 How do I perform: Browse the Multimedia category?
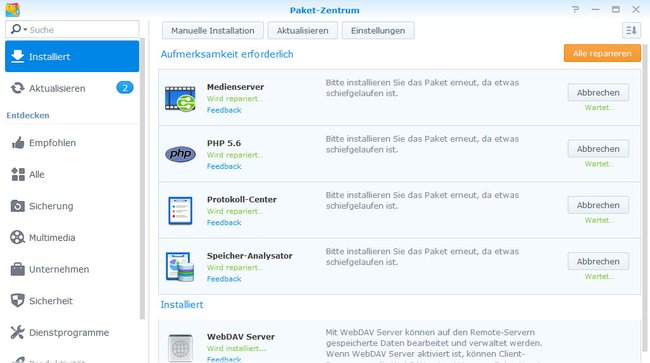click(x=72, y=237)
